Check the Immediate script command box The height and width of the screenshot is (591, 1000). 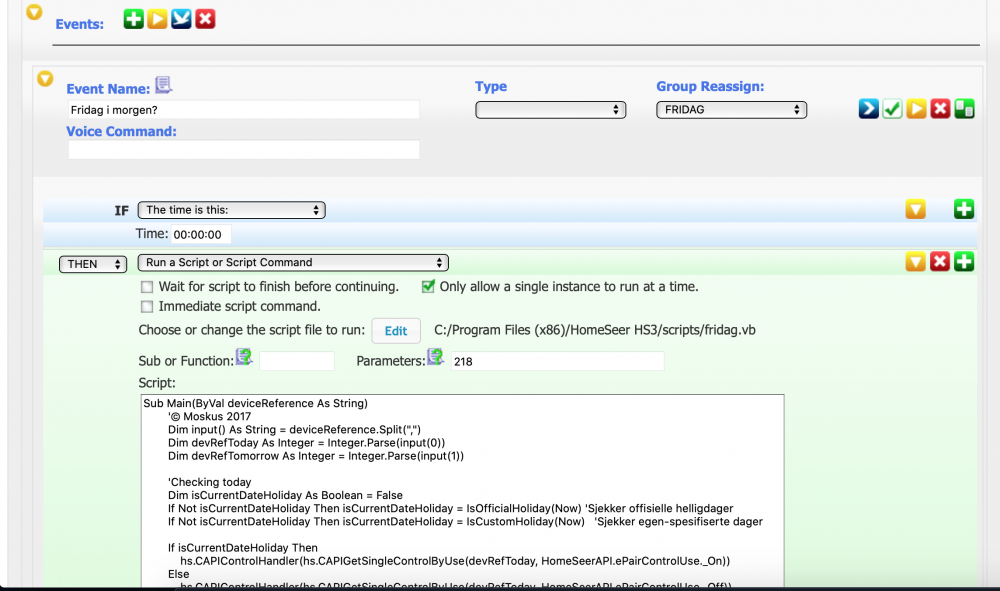(x=148, y=307)
